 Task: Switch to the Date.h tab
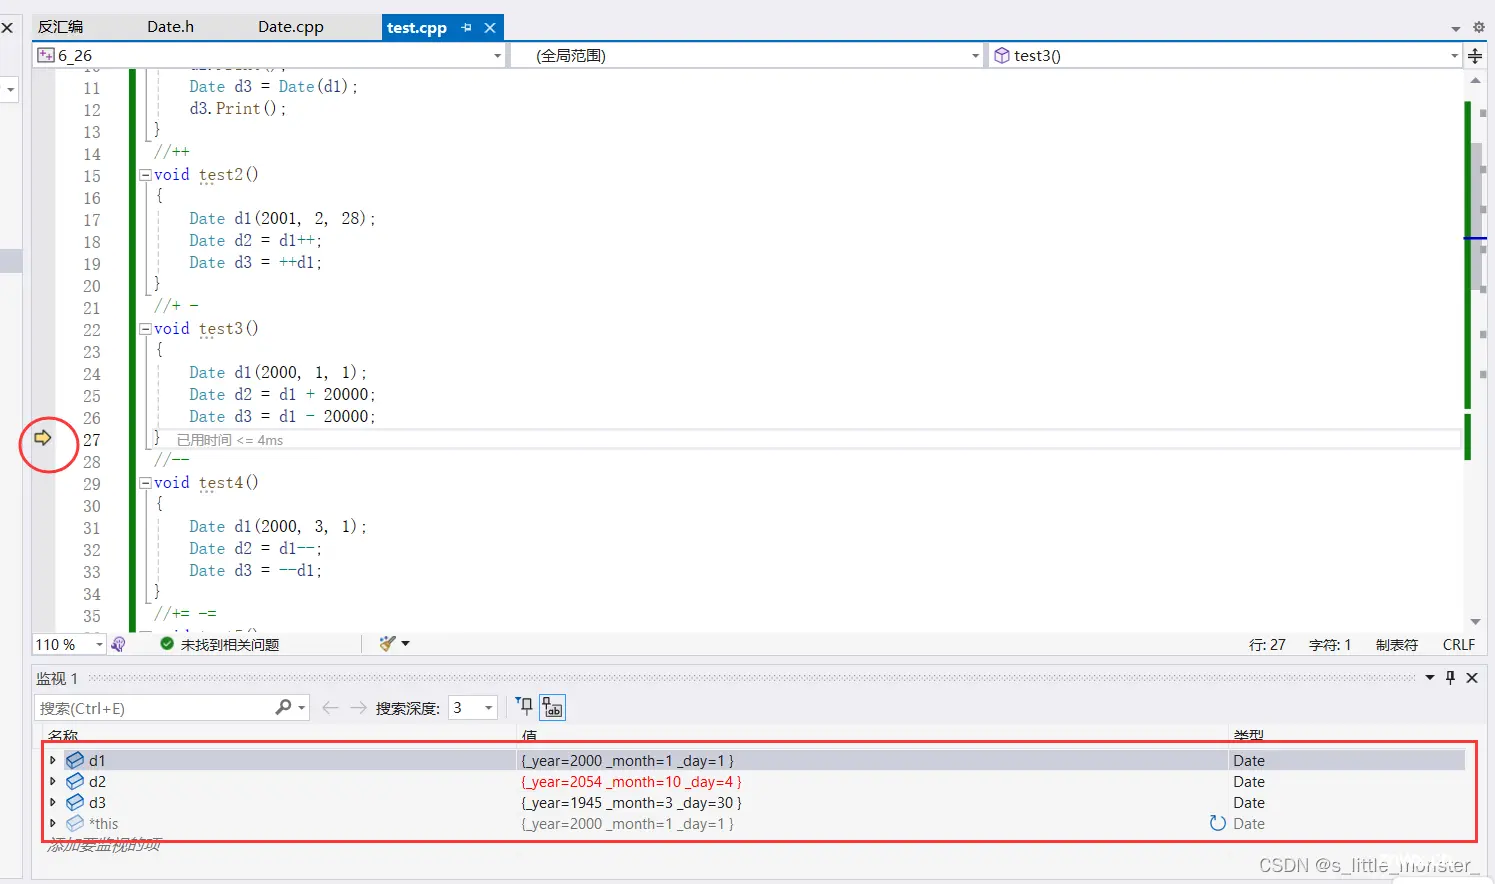click(x=170, y=27)
